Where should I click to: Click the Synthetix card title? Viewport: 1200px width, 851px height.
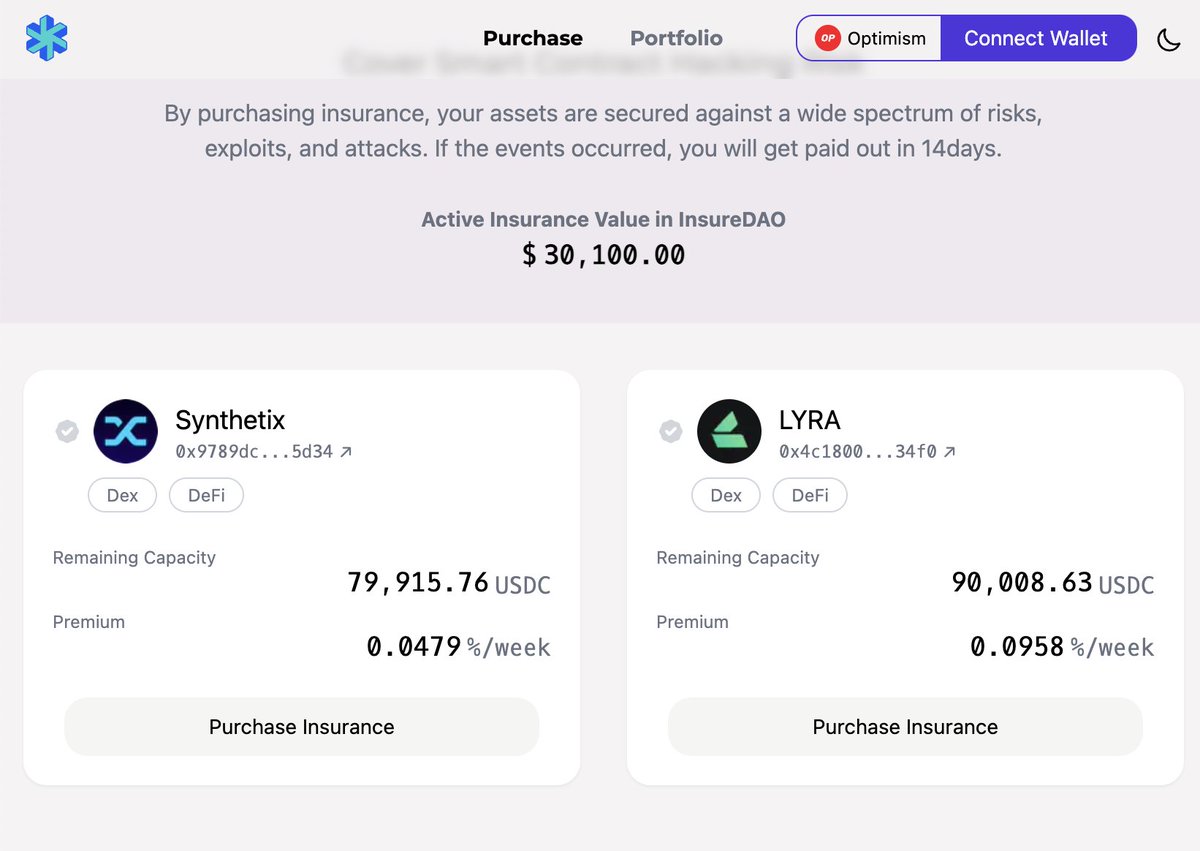pyautogui.click(x=230, y=419)
